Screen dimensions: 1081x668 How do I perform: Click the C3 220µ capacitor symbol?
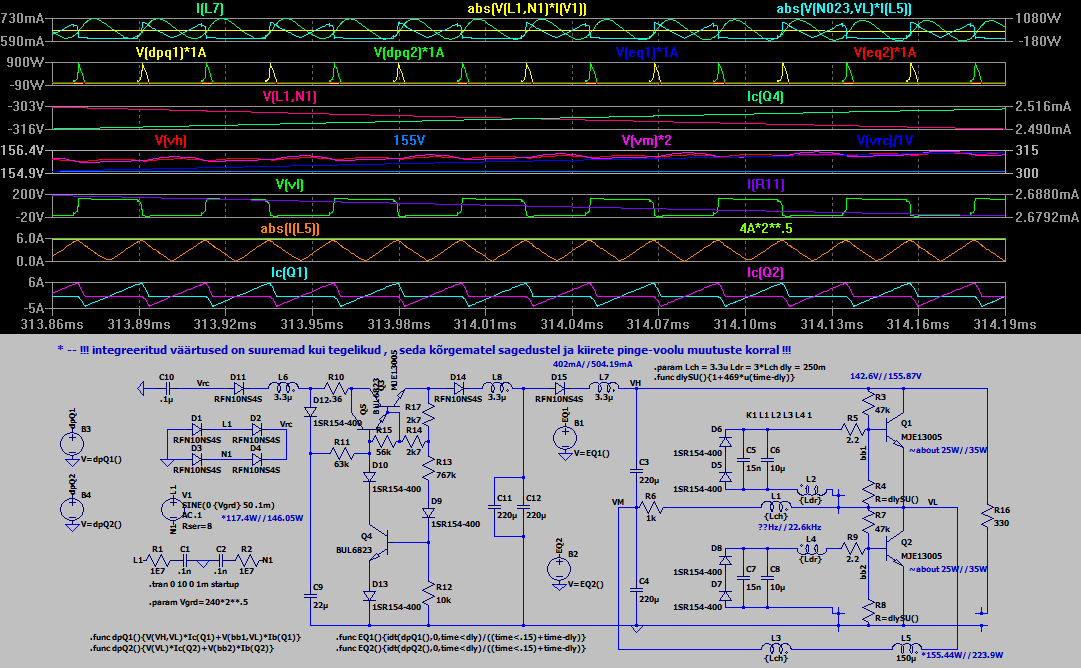point(634,467)
